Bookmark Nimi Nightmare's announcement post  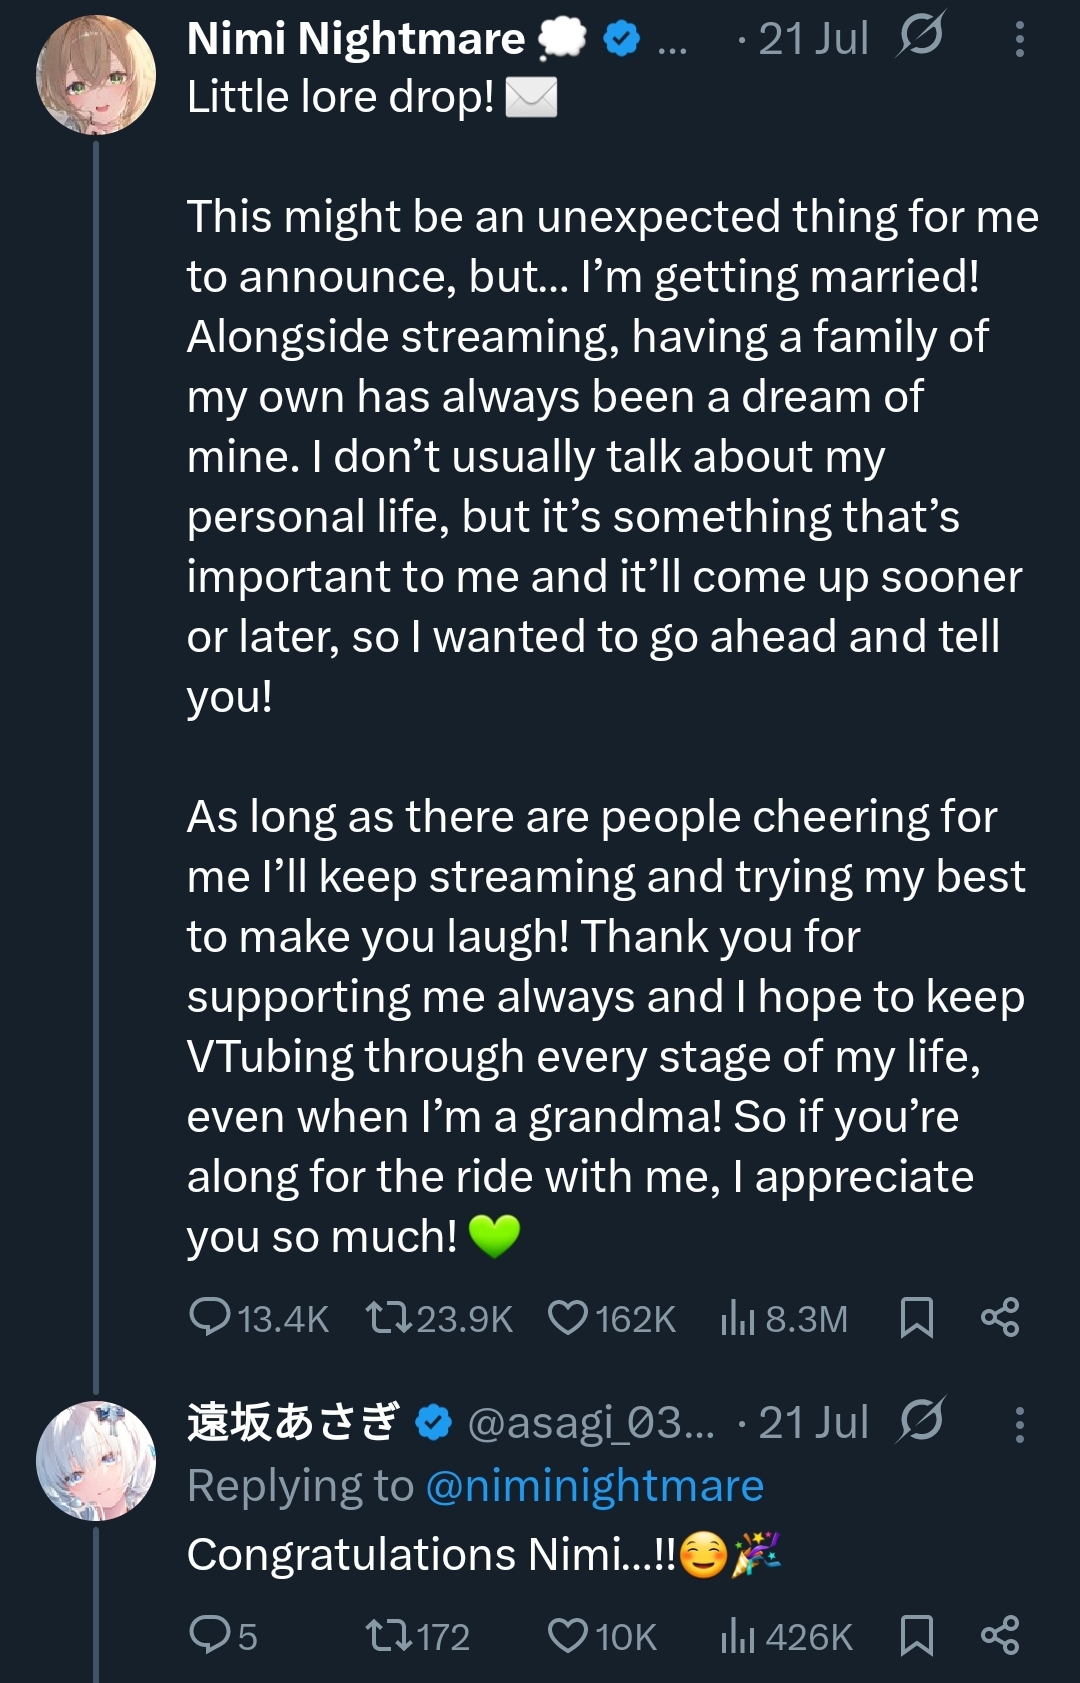pos(916,1317)
